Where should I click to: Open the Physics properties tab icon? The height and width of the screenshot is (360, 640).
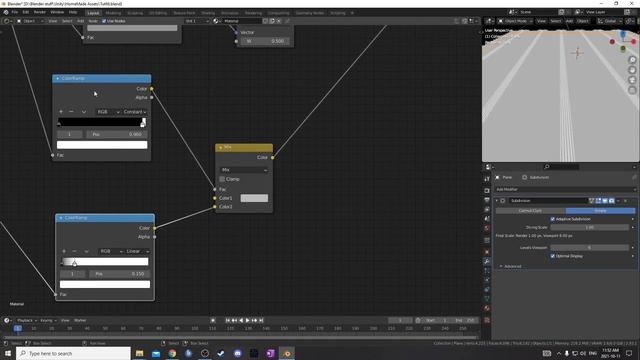tap(487, 280)
